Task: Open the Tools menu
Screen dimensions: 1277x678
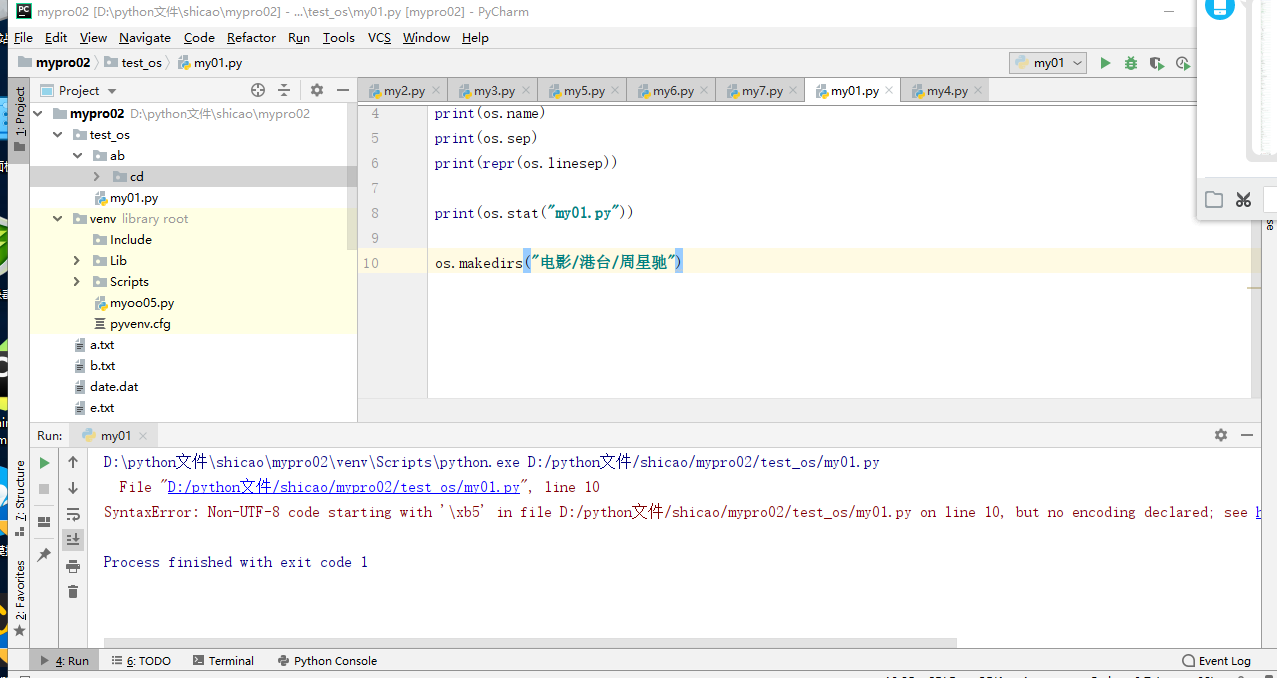Action: click(339, 37)
